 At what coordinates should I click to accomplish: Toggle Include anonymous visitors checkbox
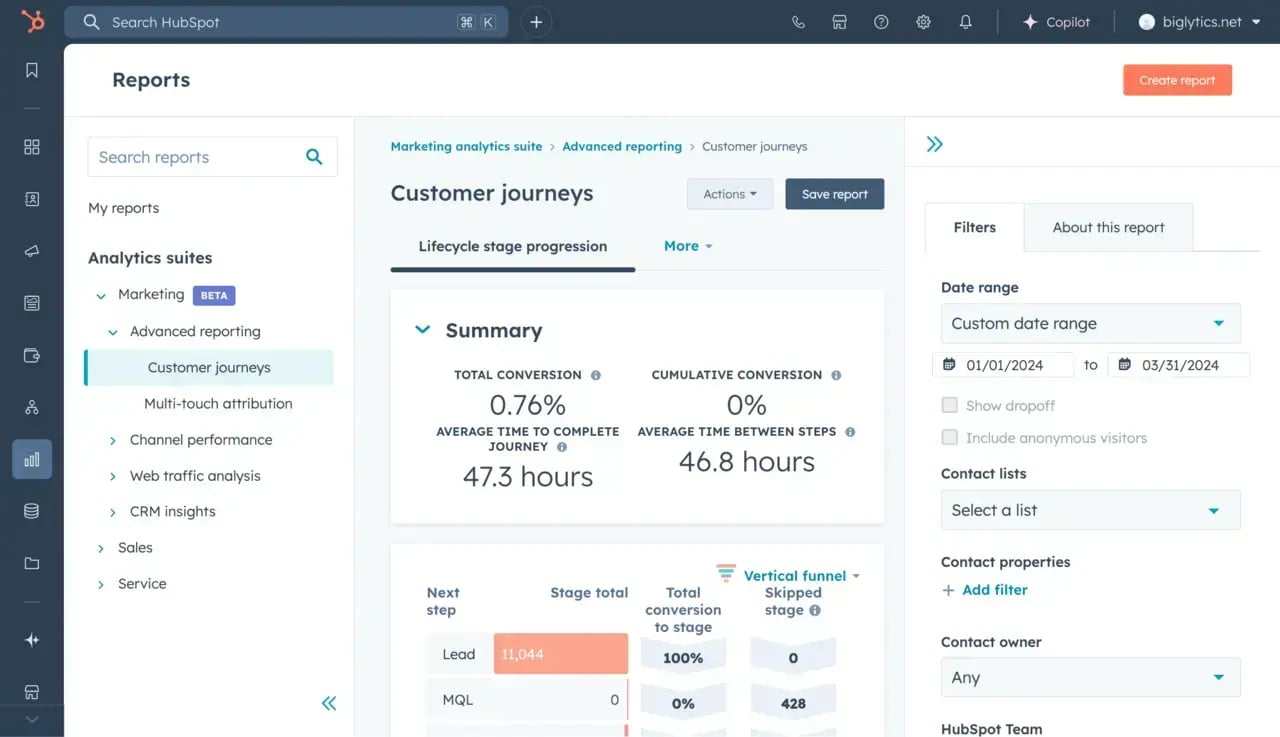coord(950,437)
